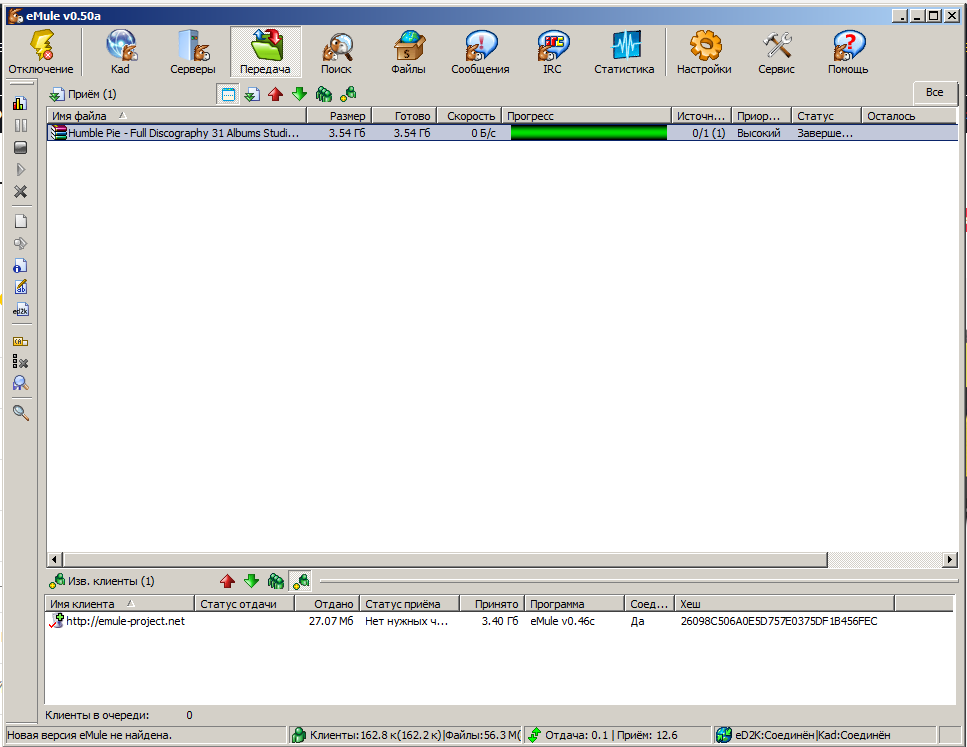This screenshot has height=747, width=967.
Task: Open the Серверы (servers) page
Action: 192,52
